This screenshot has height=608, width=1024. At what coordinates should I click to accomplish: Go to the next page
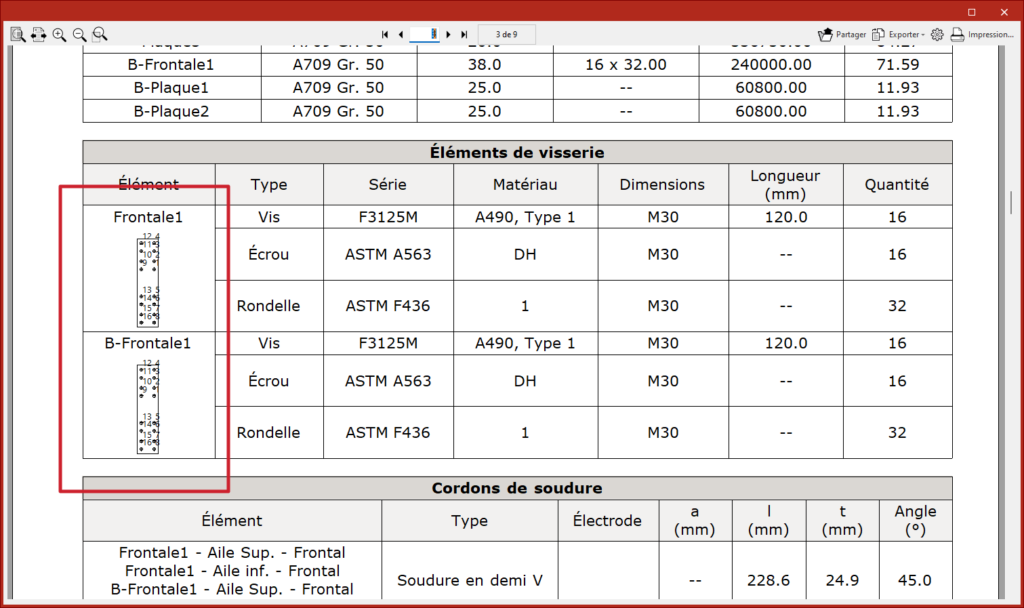point(449,35)
